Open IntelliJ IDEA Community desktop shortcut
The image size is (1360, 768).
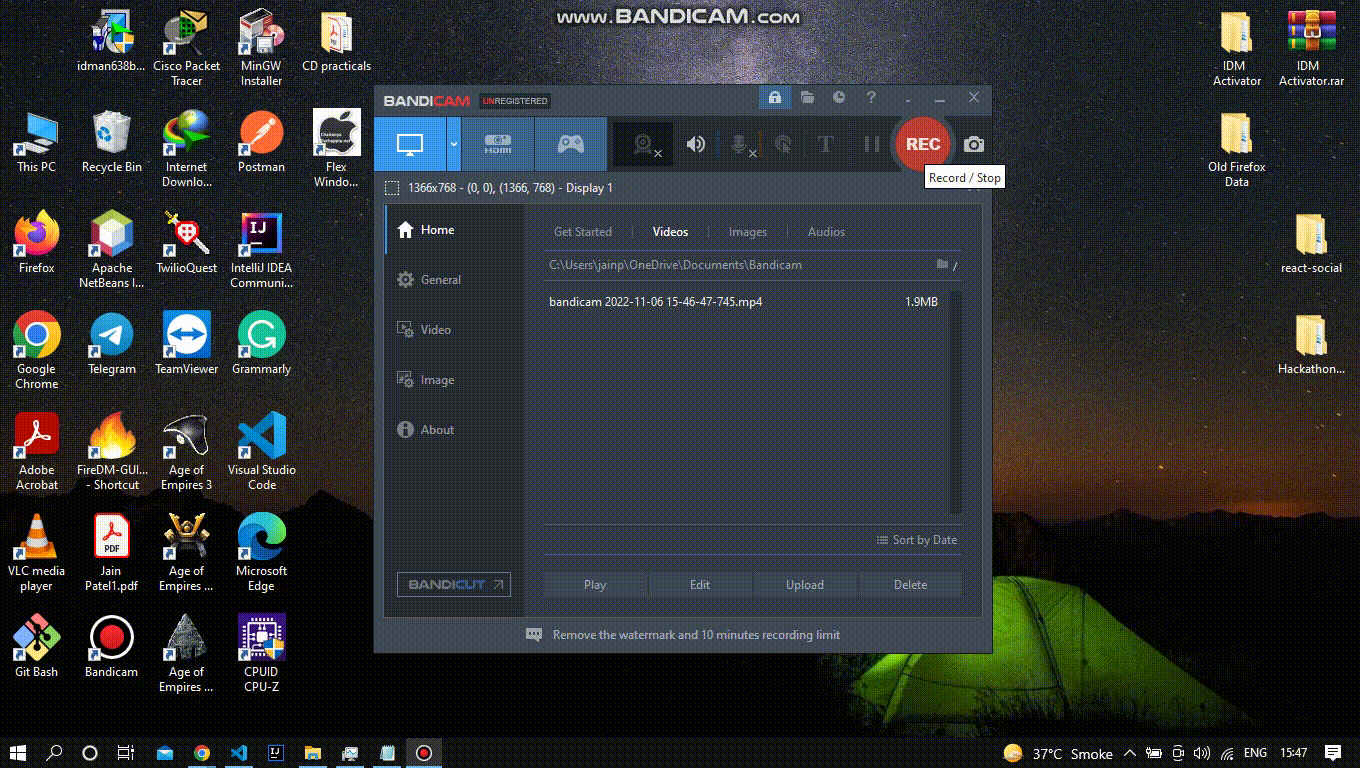261,250
